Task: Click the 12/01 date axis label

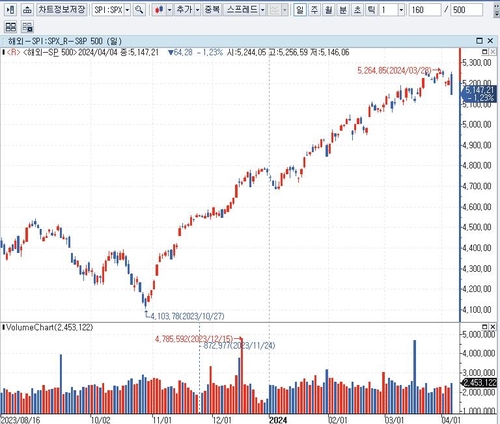Action: coord(222,420)
